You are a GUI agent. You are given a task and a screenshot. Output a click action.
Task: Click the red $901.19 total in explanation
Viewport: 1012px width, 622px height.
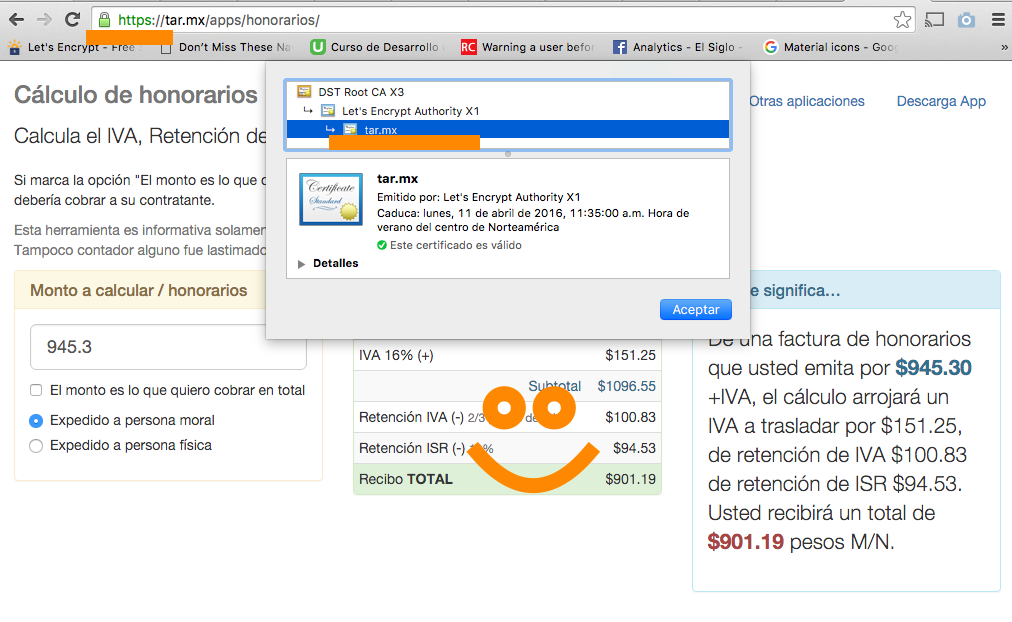tap(745, 542)
